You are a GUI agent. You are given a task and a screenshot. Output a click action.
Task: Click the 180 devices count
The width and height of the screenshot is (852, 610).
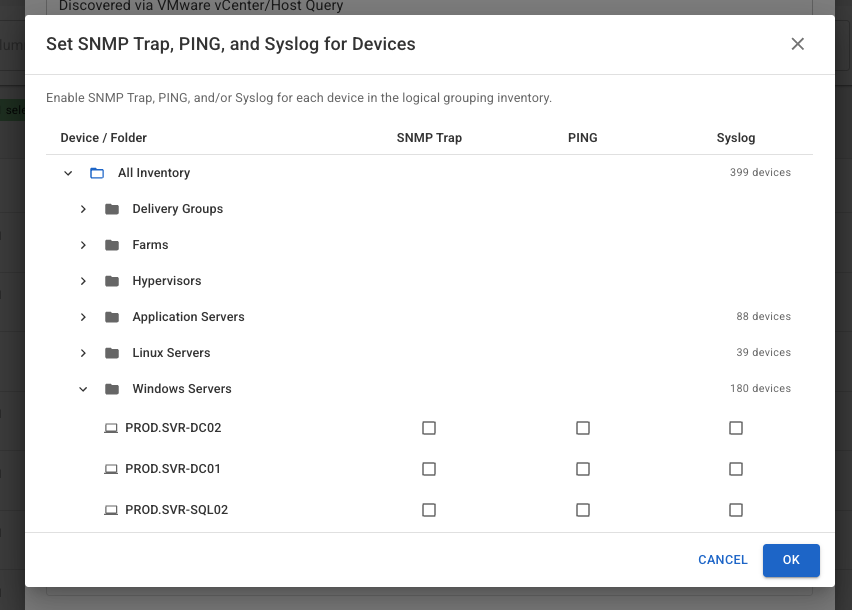click(x=760, y=388)
